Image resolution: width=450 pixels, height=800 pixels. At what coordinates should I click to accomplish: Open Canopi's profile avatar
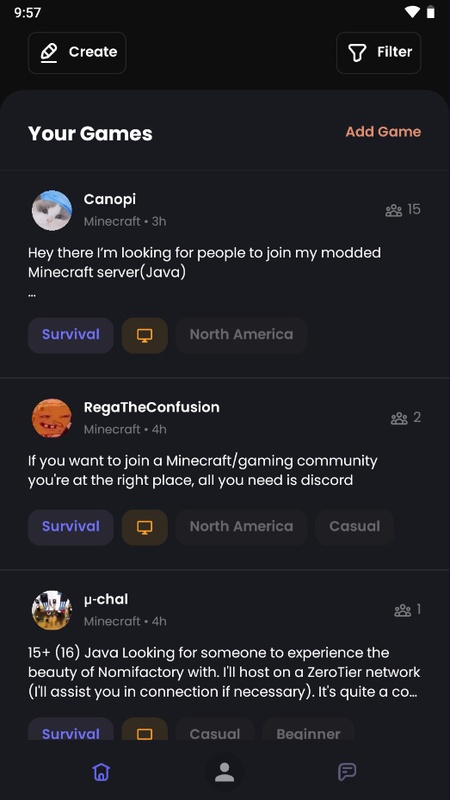(52, 210)
